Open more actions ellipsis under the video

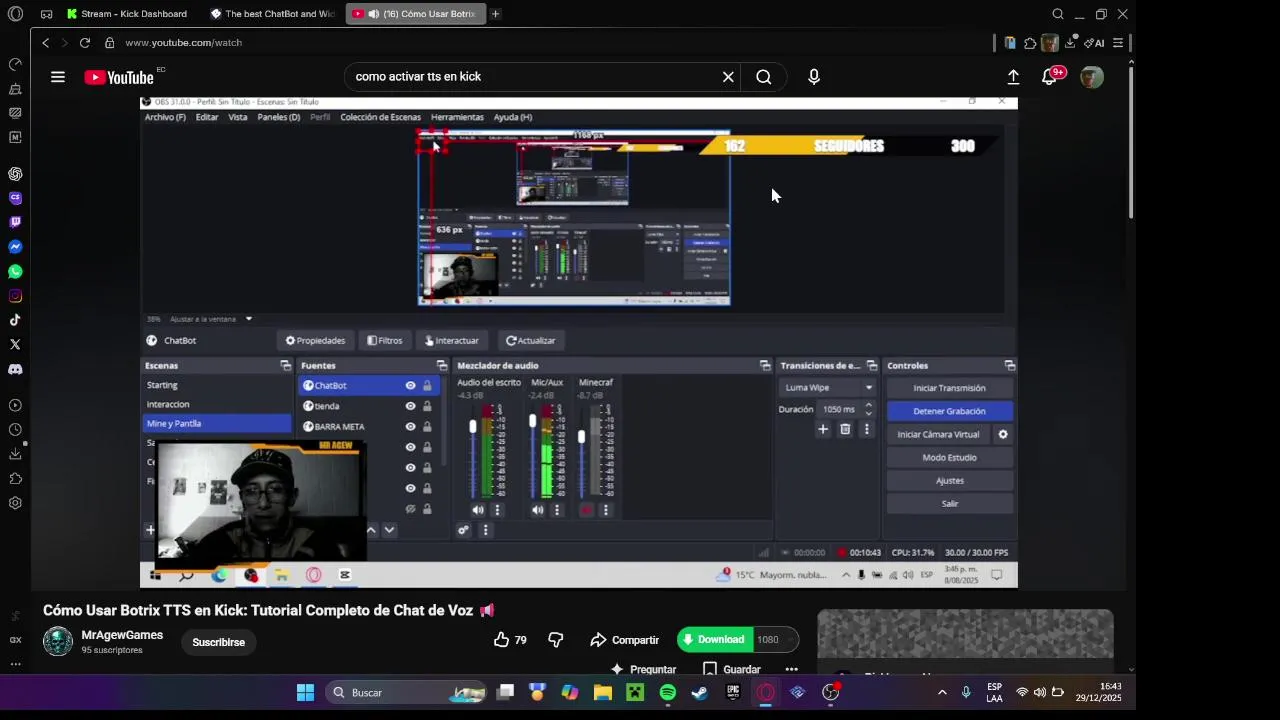(x=792, y=669)
